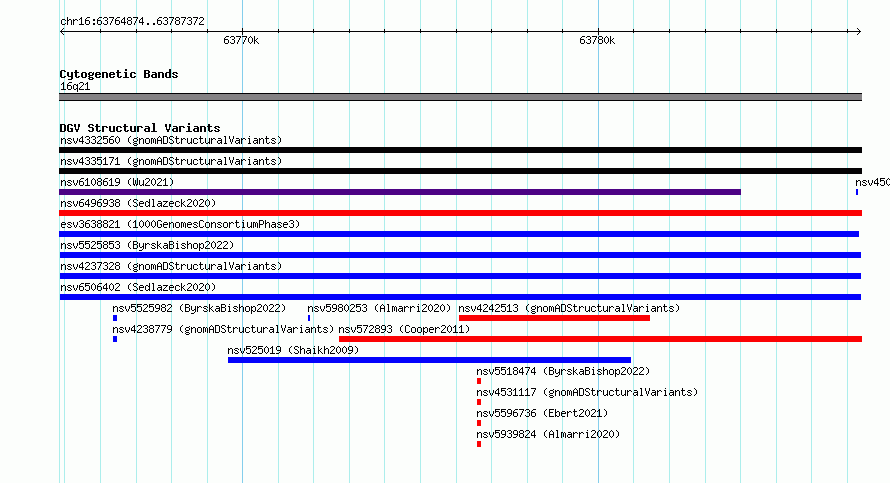
Task: Click the 16q21 band label
Action: (75, 86)
